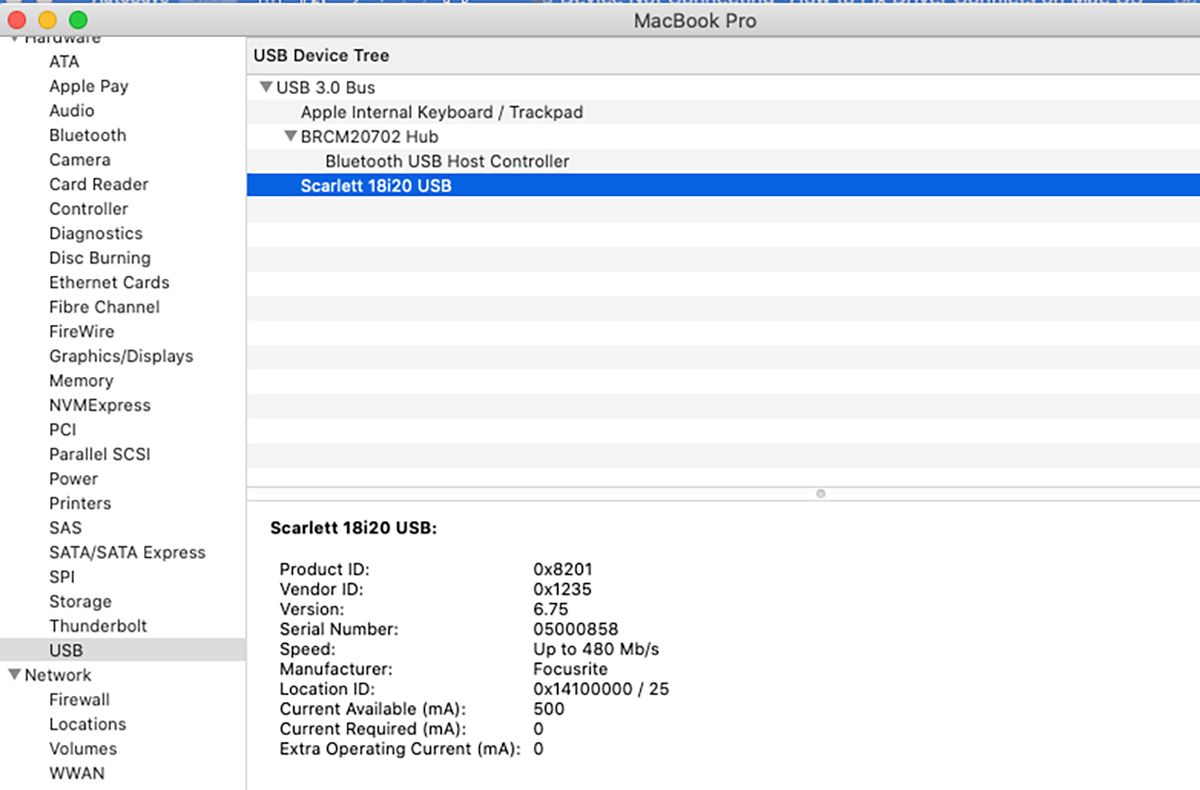Image resolution: width=1200 pixels, height=790 pixels.
Task: Open the NVMExpress section
Action: tap(100, 405)
